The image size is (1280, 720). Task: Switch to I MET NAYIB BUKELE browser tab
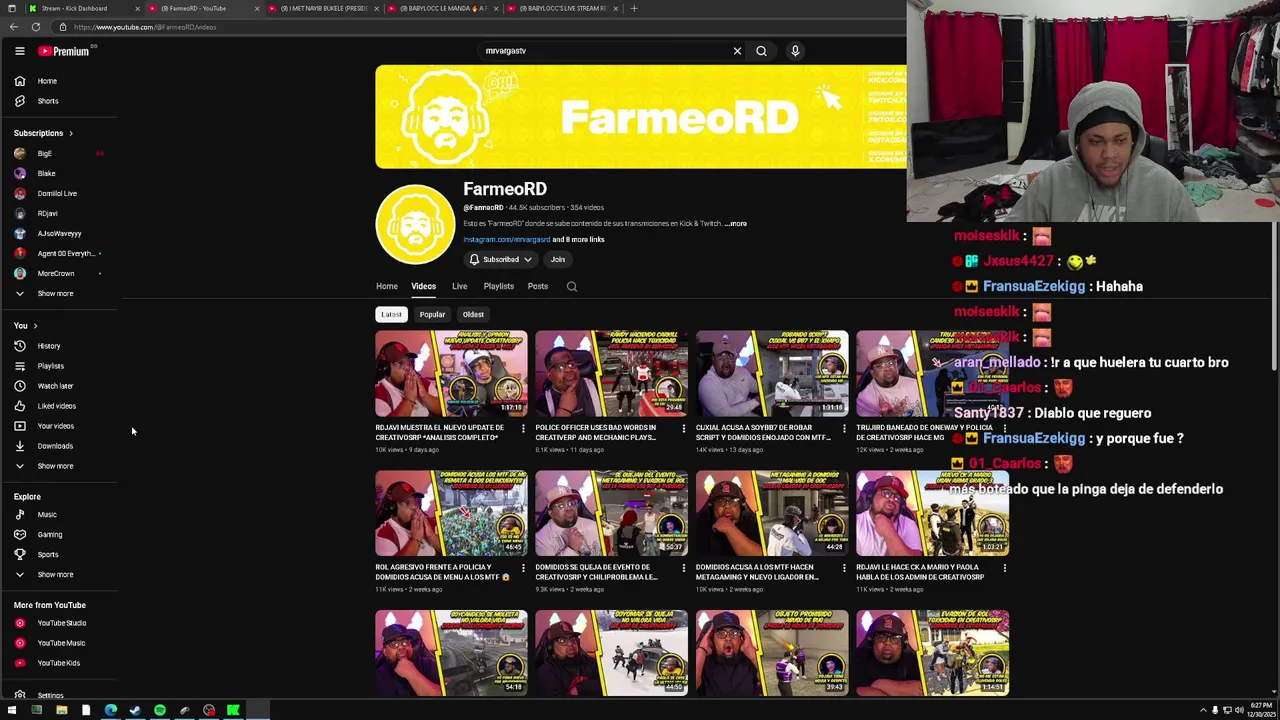click(x=323, y=8)
